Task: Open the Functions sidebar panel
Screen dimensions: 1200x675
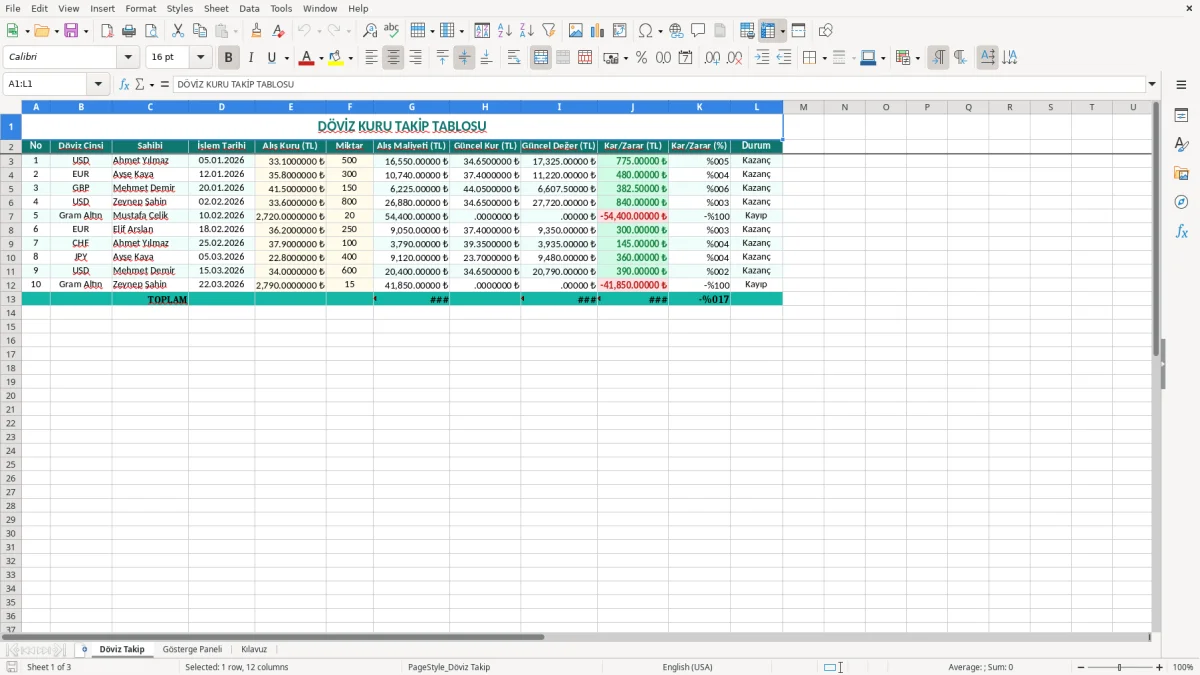Action: [1181, 231]
